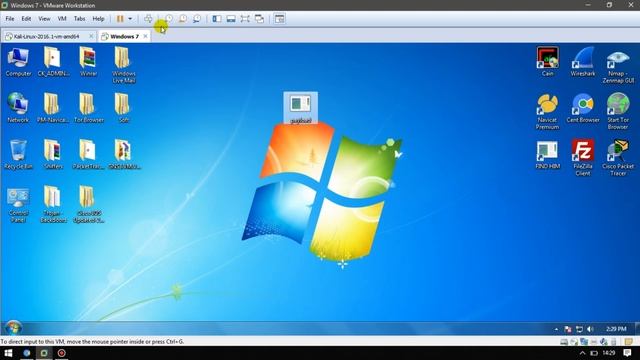Open the Edit menu

coord(26,19)
